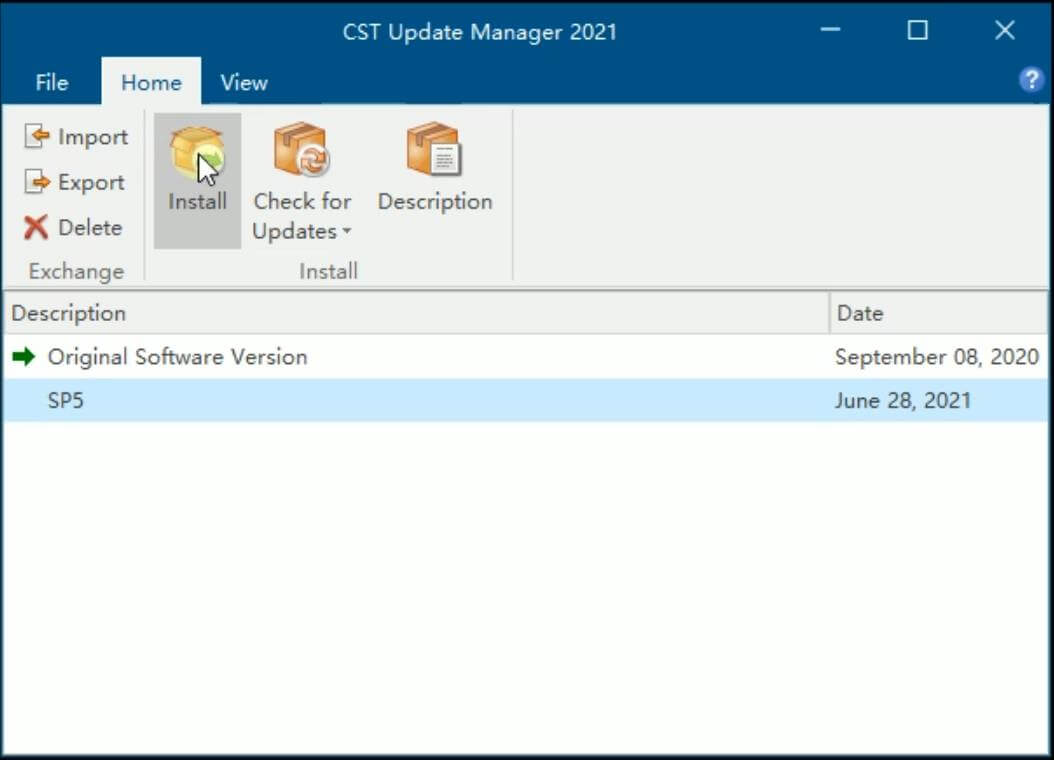Click the red Delete X icon
Image resolution: width=1054 pixels, height=760 pixels.
pyautogui.click(x=36, y=227)
